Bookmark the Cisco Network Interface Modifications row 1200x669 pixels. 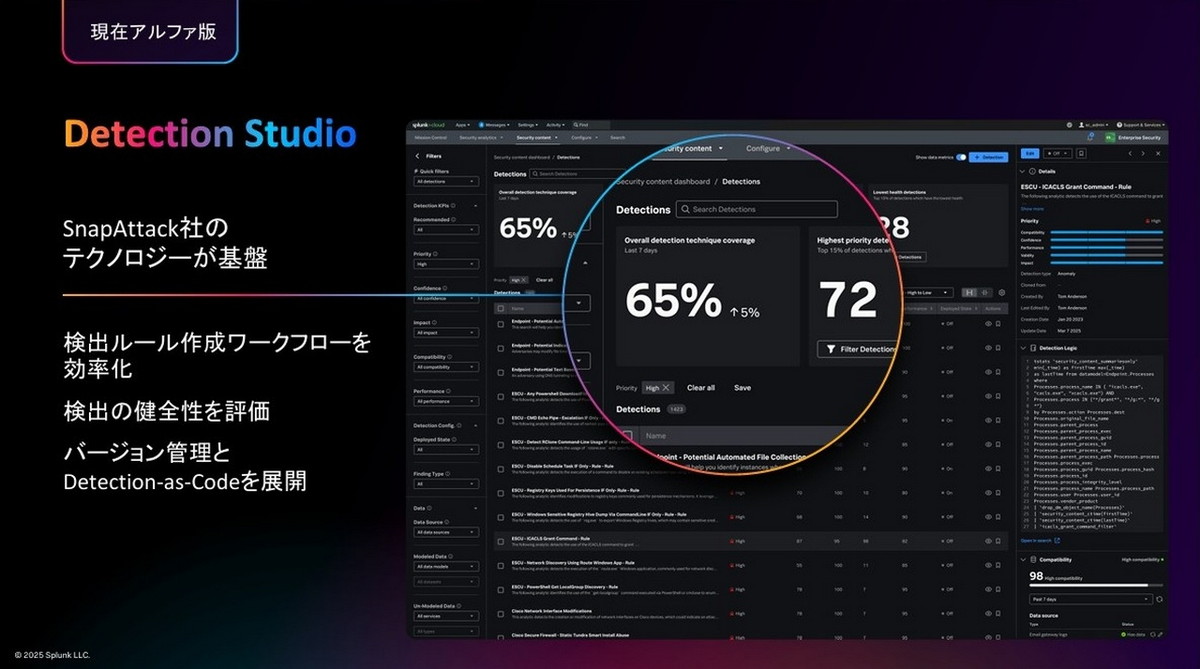click(998, 613)
